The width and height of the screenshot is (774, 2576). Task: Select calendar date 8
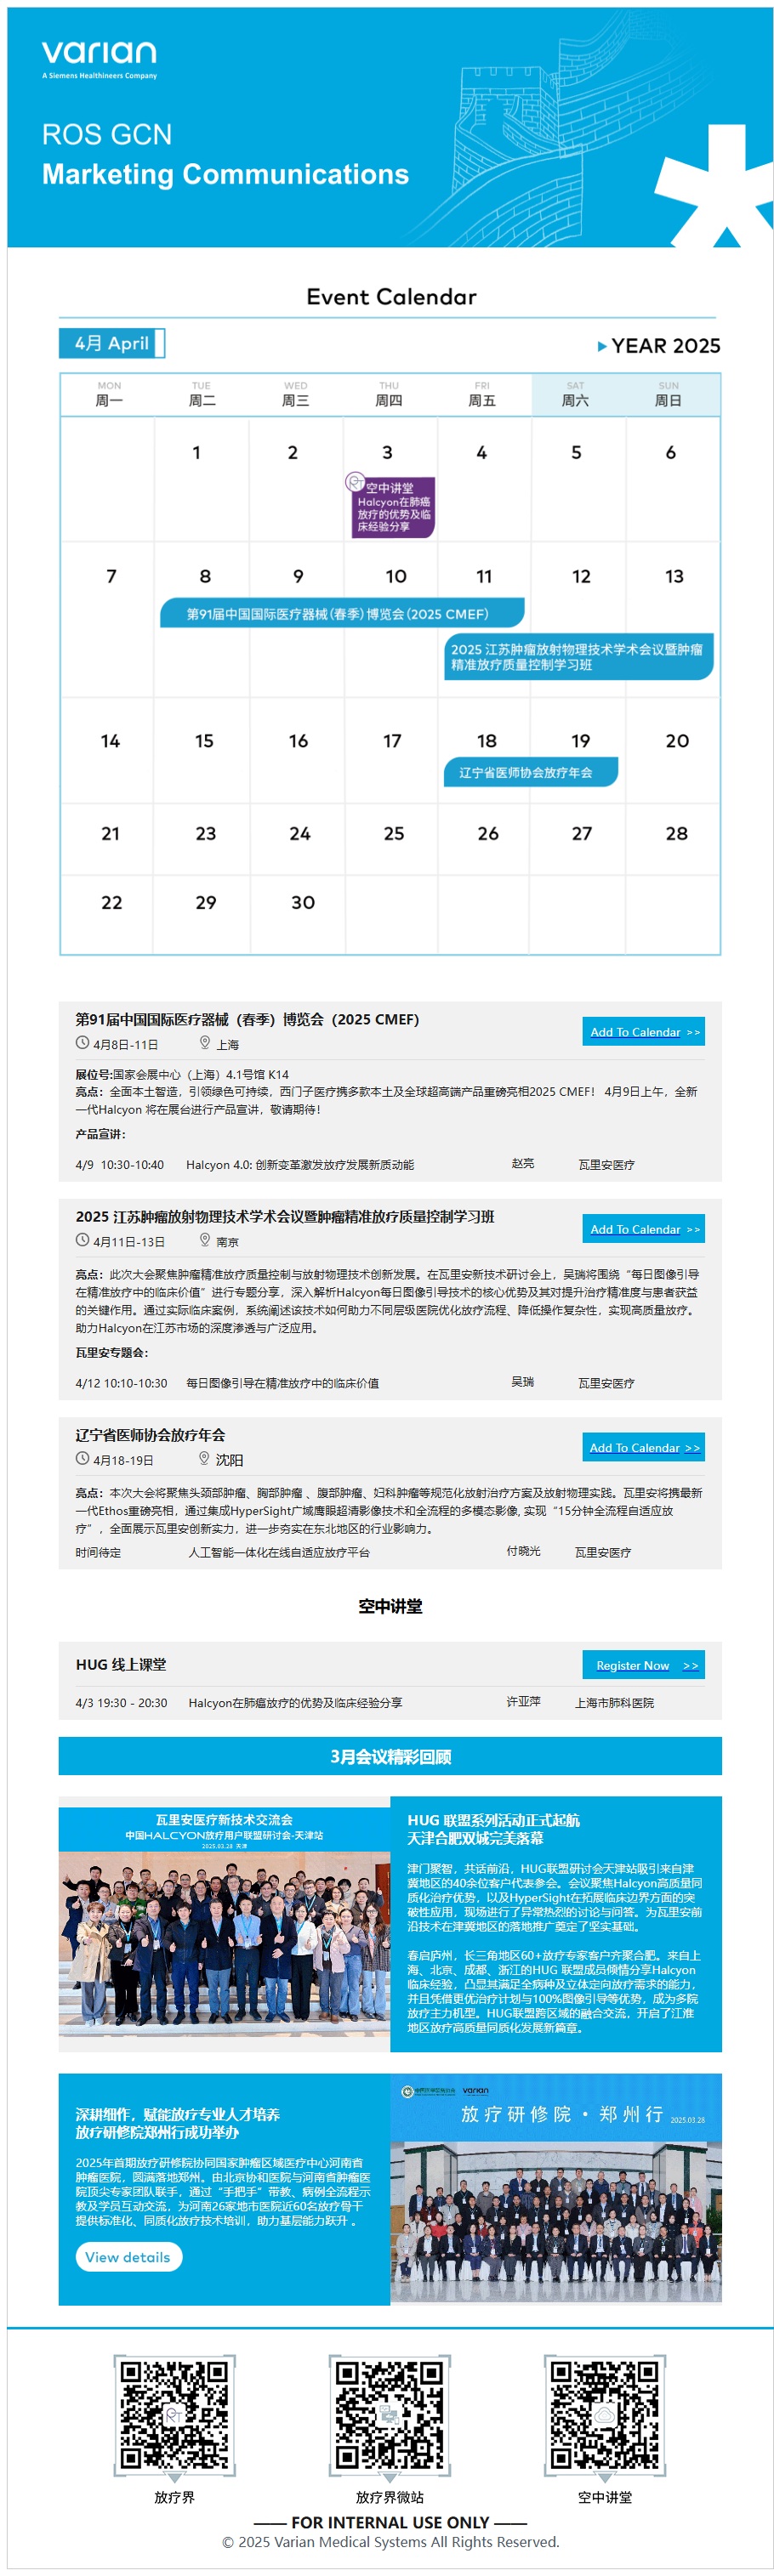[x=205, y=576]
